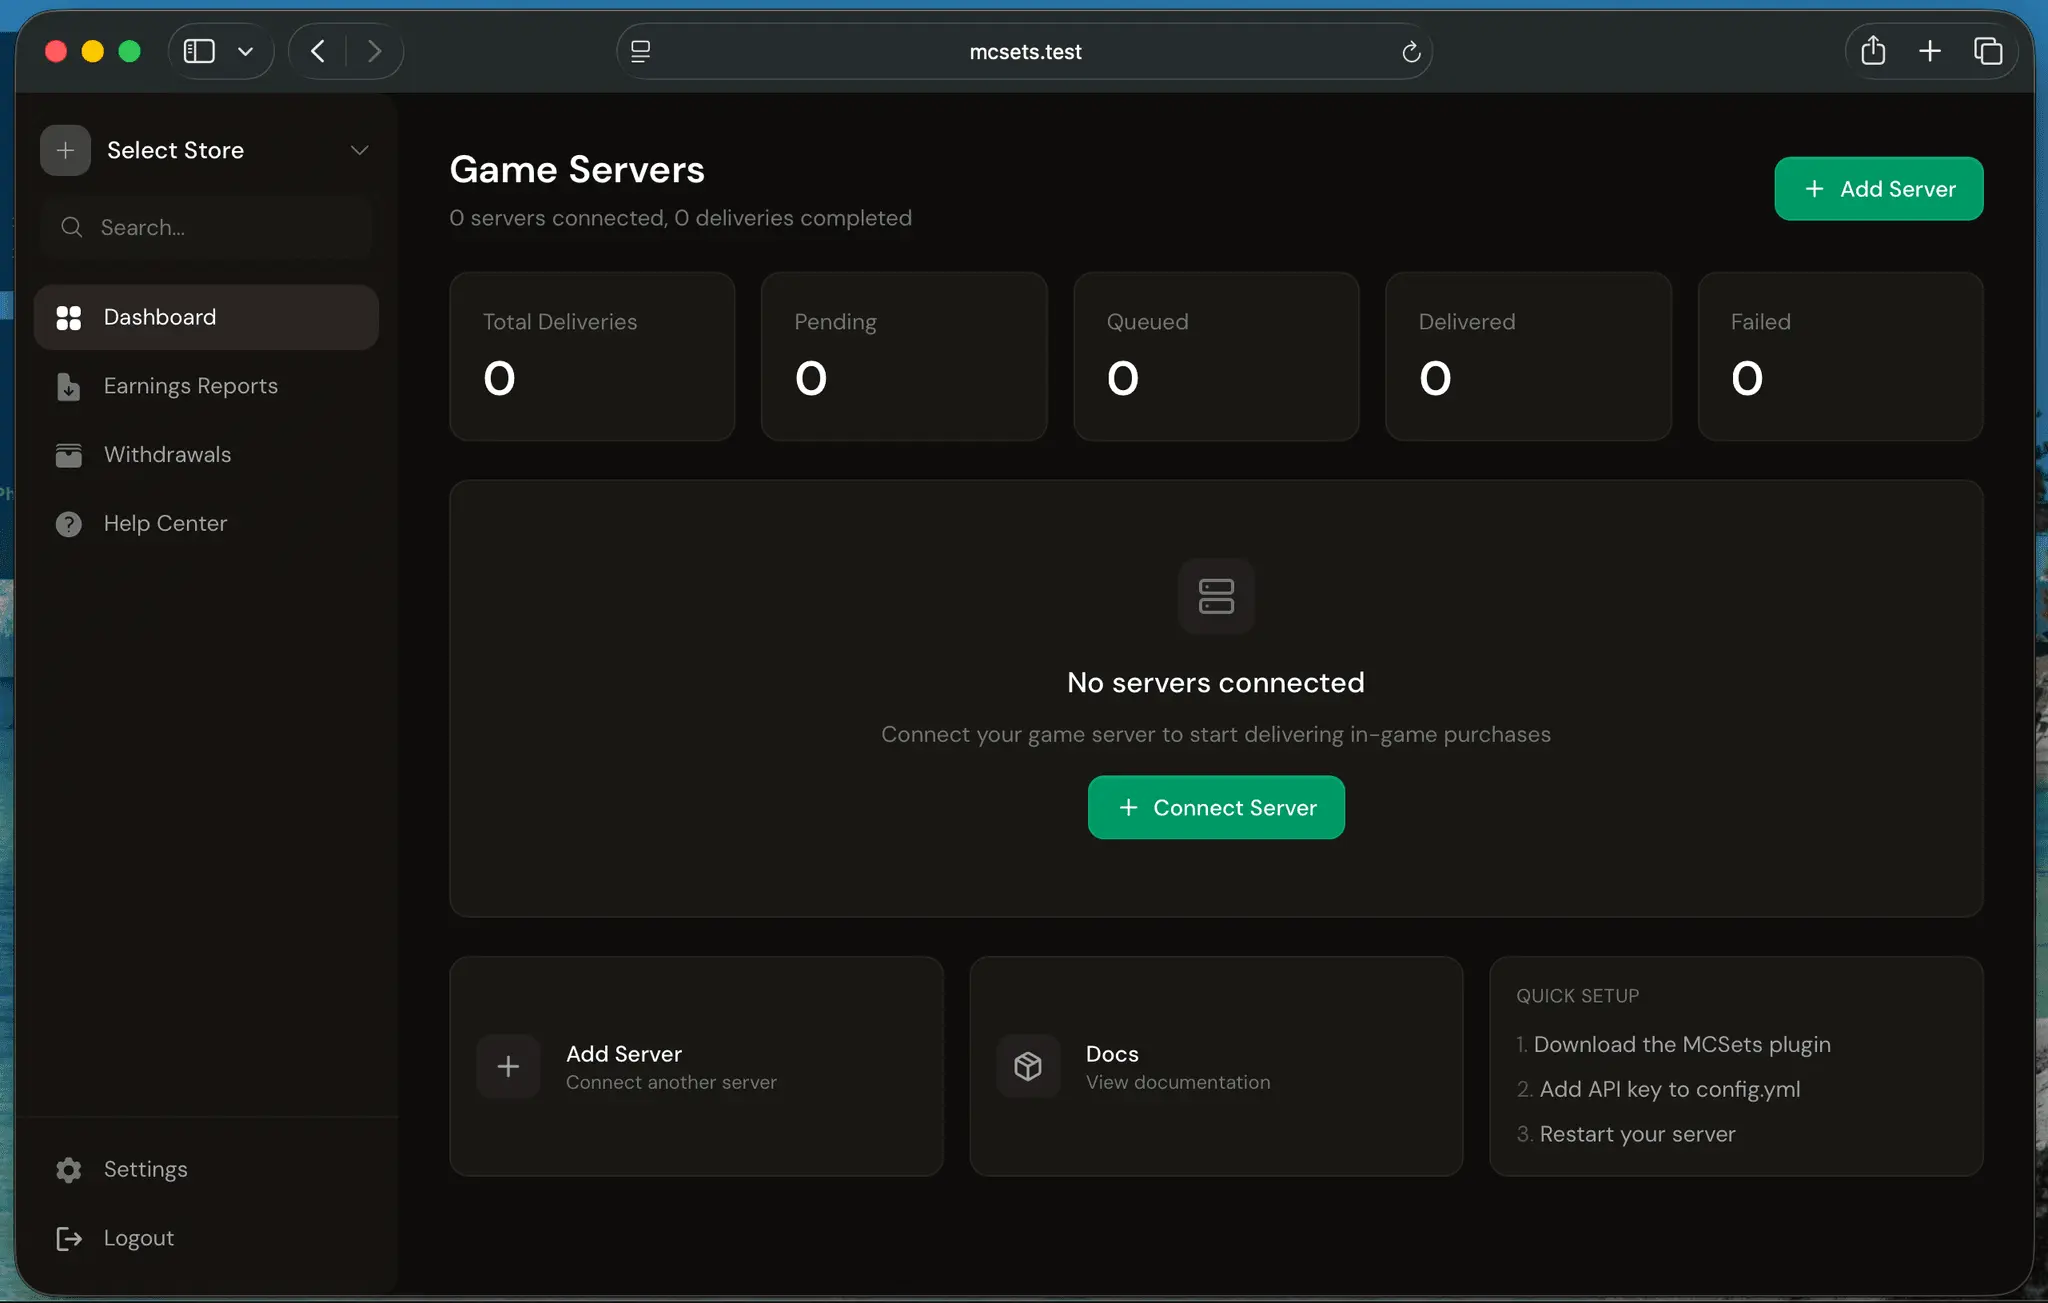Open a new tab with the plus icon
This screenshot has width=2048, height=1303.
click(x=1930, y=50)
